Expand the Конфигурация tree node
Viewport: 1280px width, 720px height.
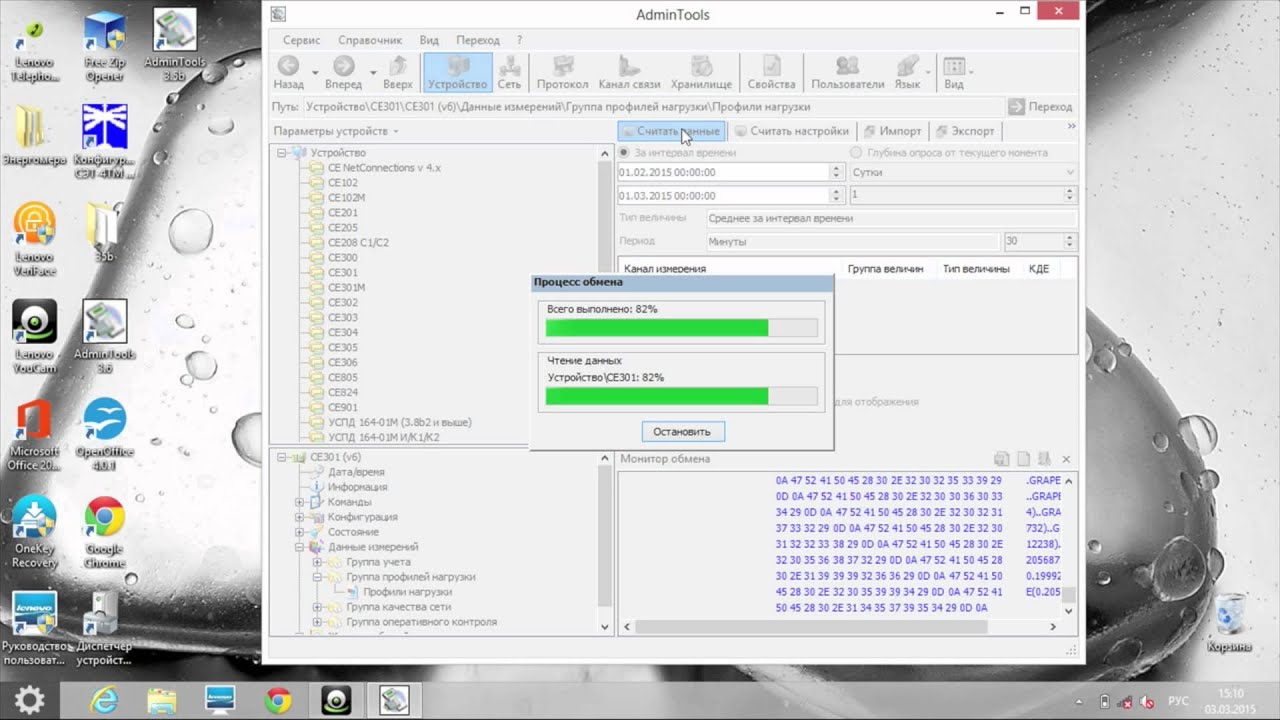click(x=299, y=517)
